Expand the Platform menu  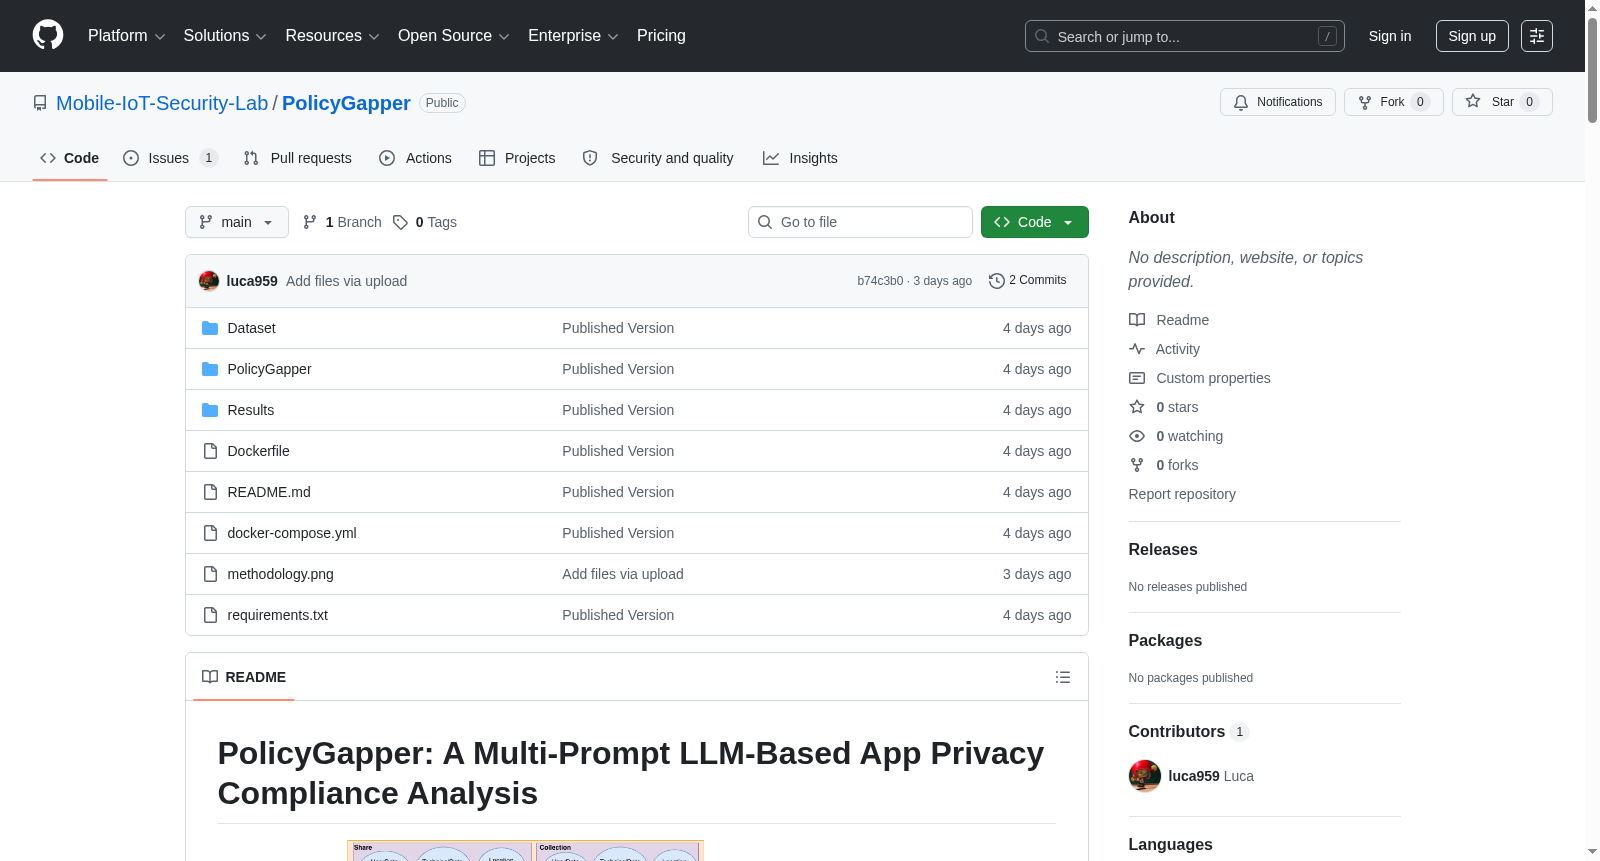click(127, 36)
